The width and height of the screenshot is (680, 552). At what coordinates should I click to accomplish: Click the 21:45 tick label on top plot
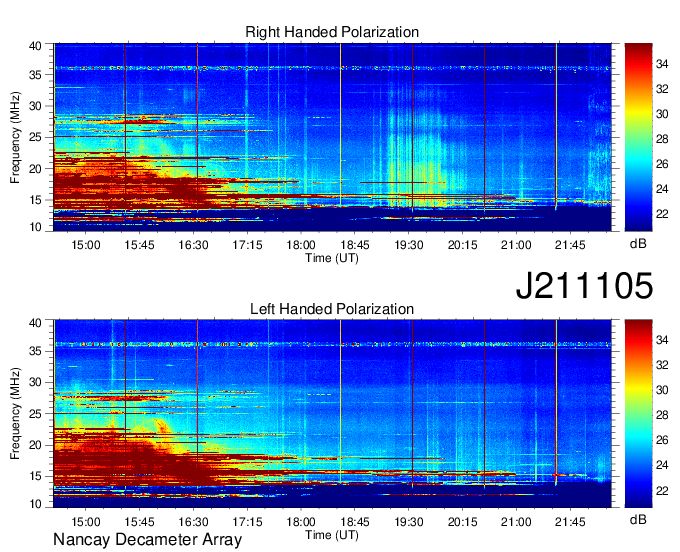tap(570, 245)
